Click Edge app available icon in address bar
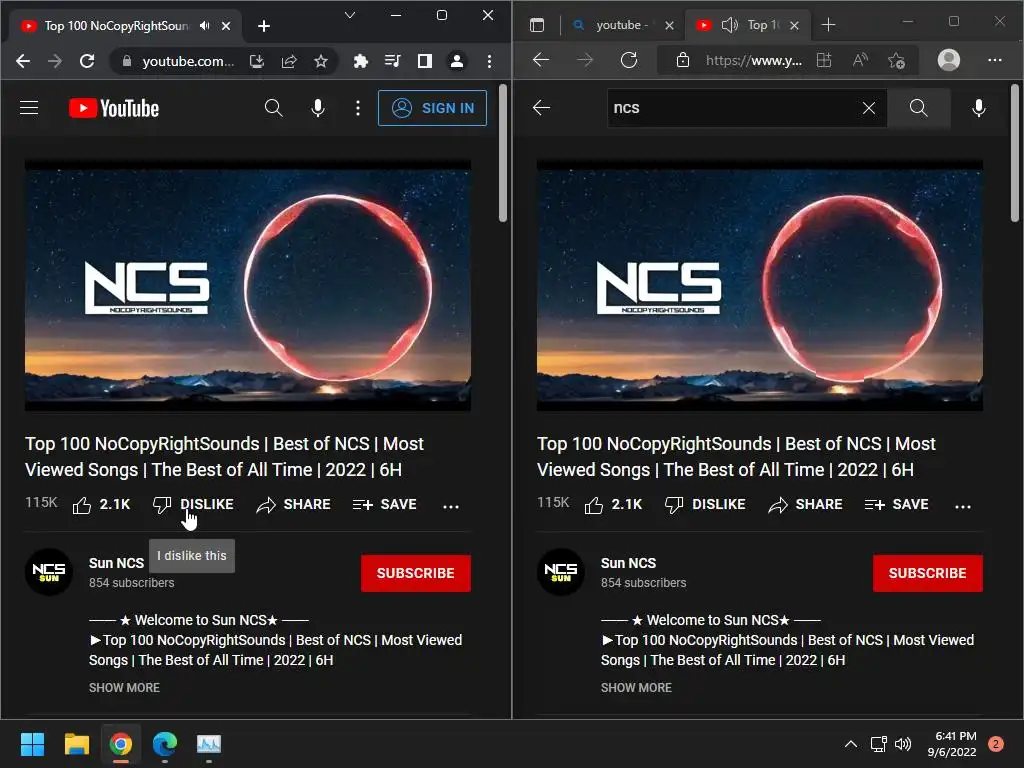1024x768 pixels. tap(824, 61)
